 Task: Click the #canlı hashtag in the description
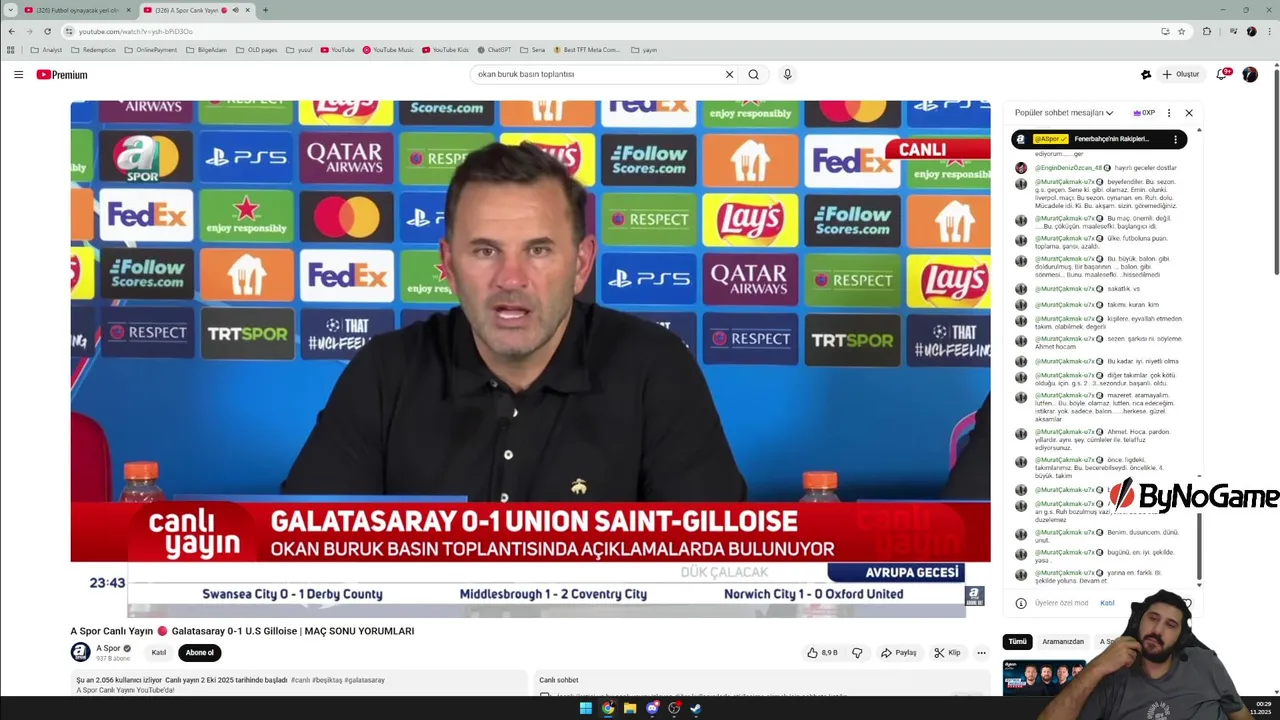point(302,680)
